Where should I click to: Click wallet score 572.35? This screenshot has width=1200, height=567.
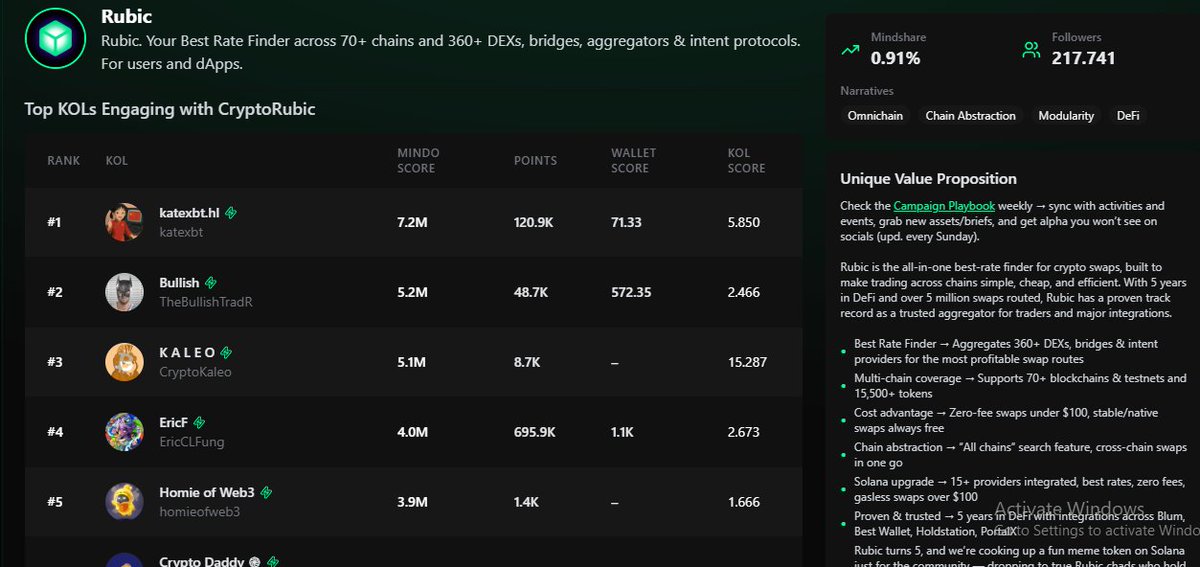pos(631,292)
